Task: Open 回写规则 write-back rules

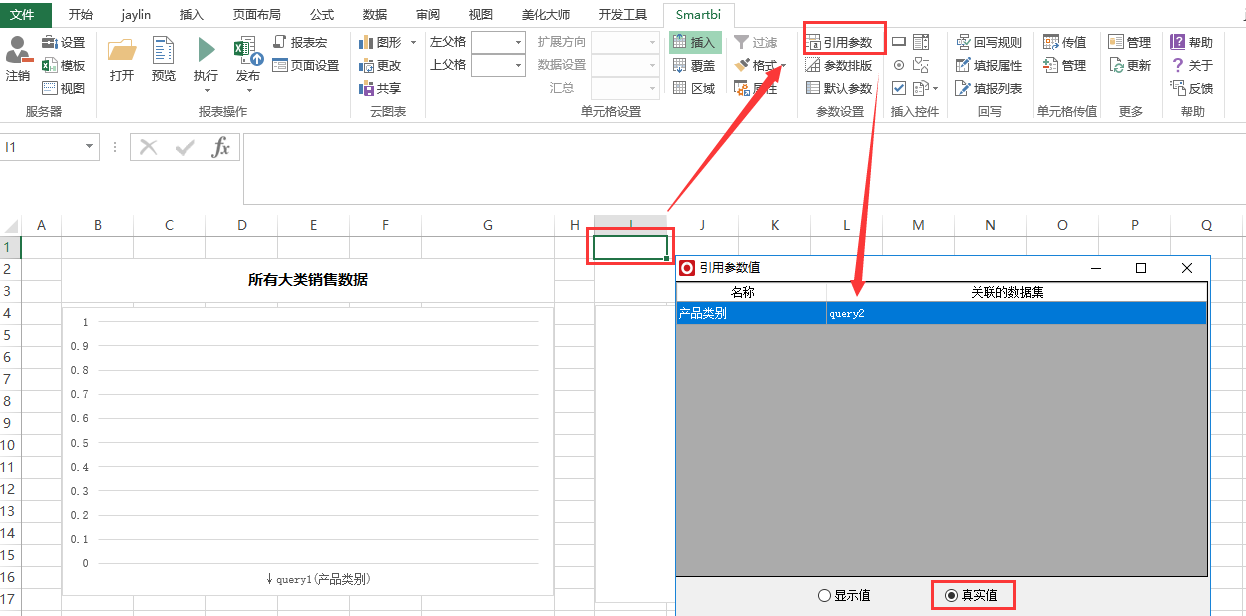Action: tap(989, 43)
